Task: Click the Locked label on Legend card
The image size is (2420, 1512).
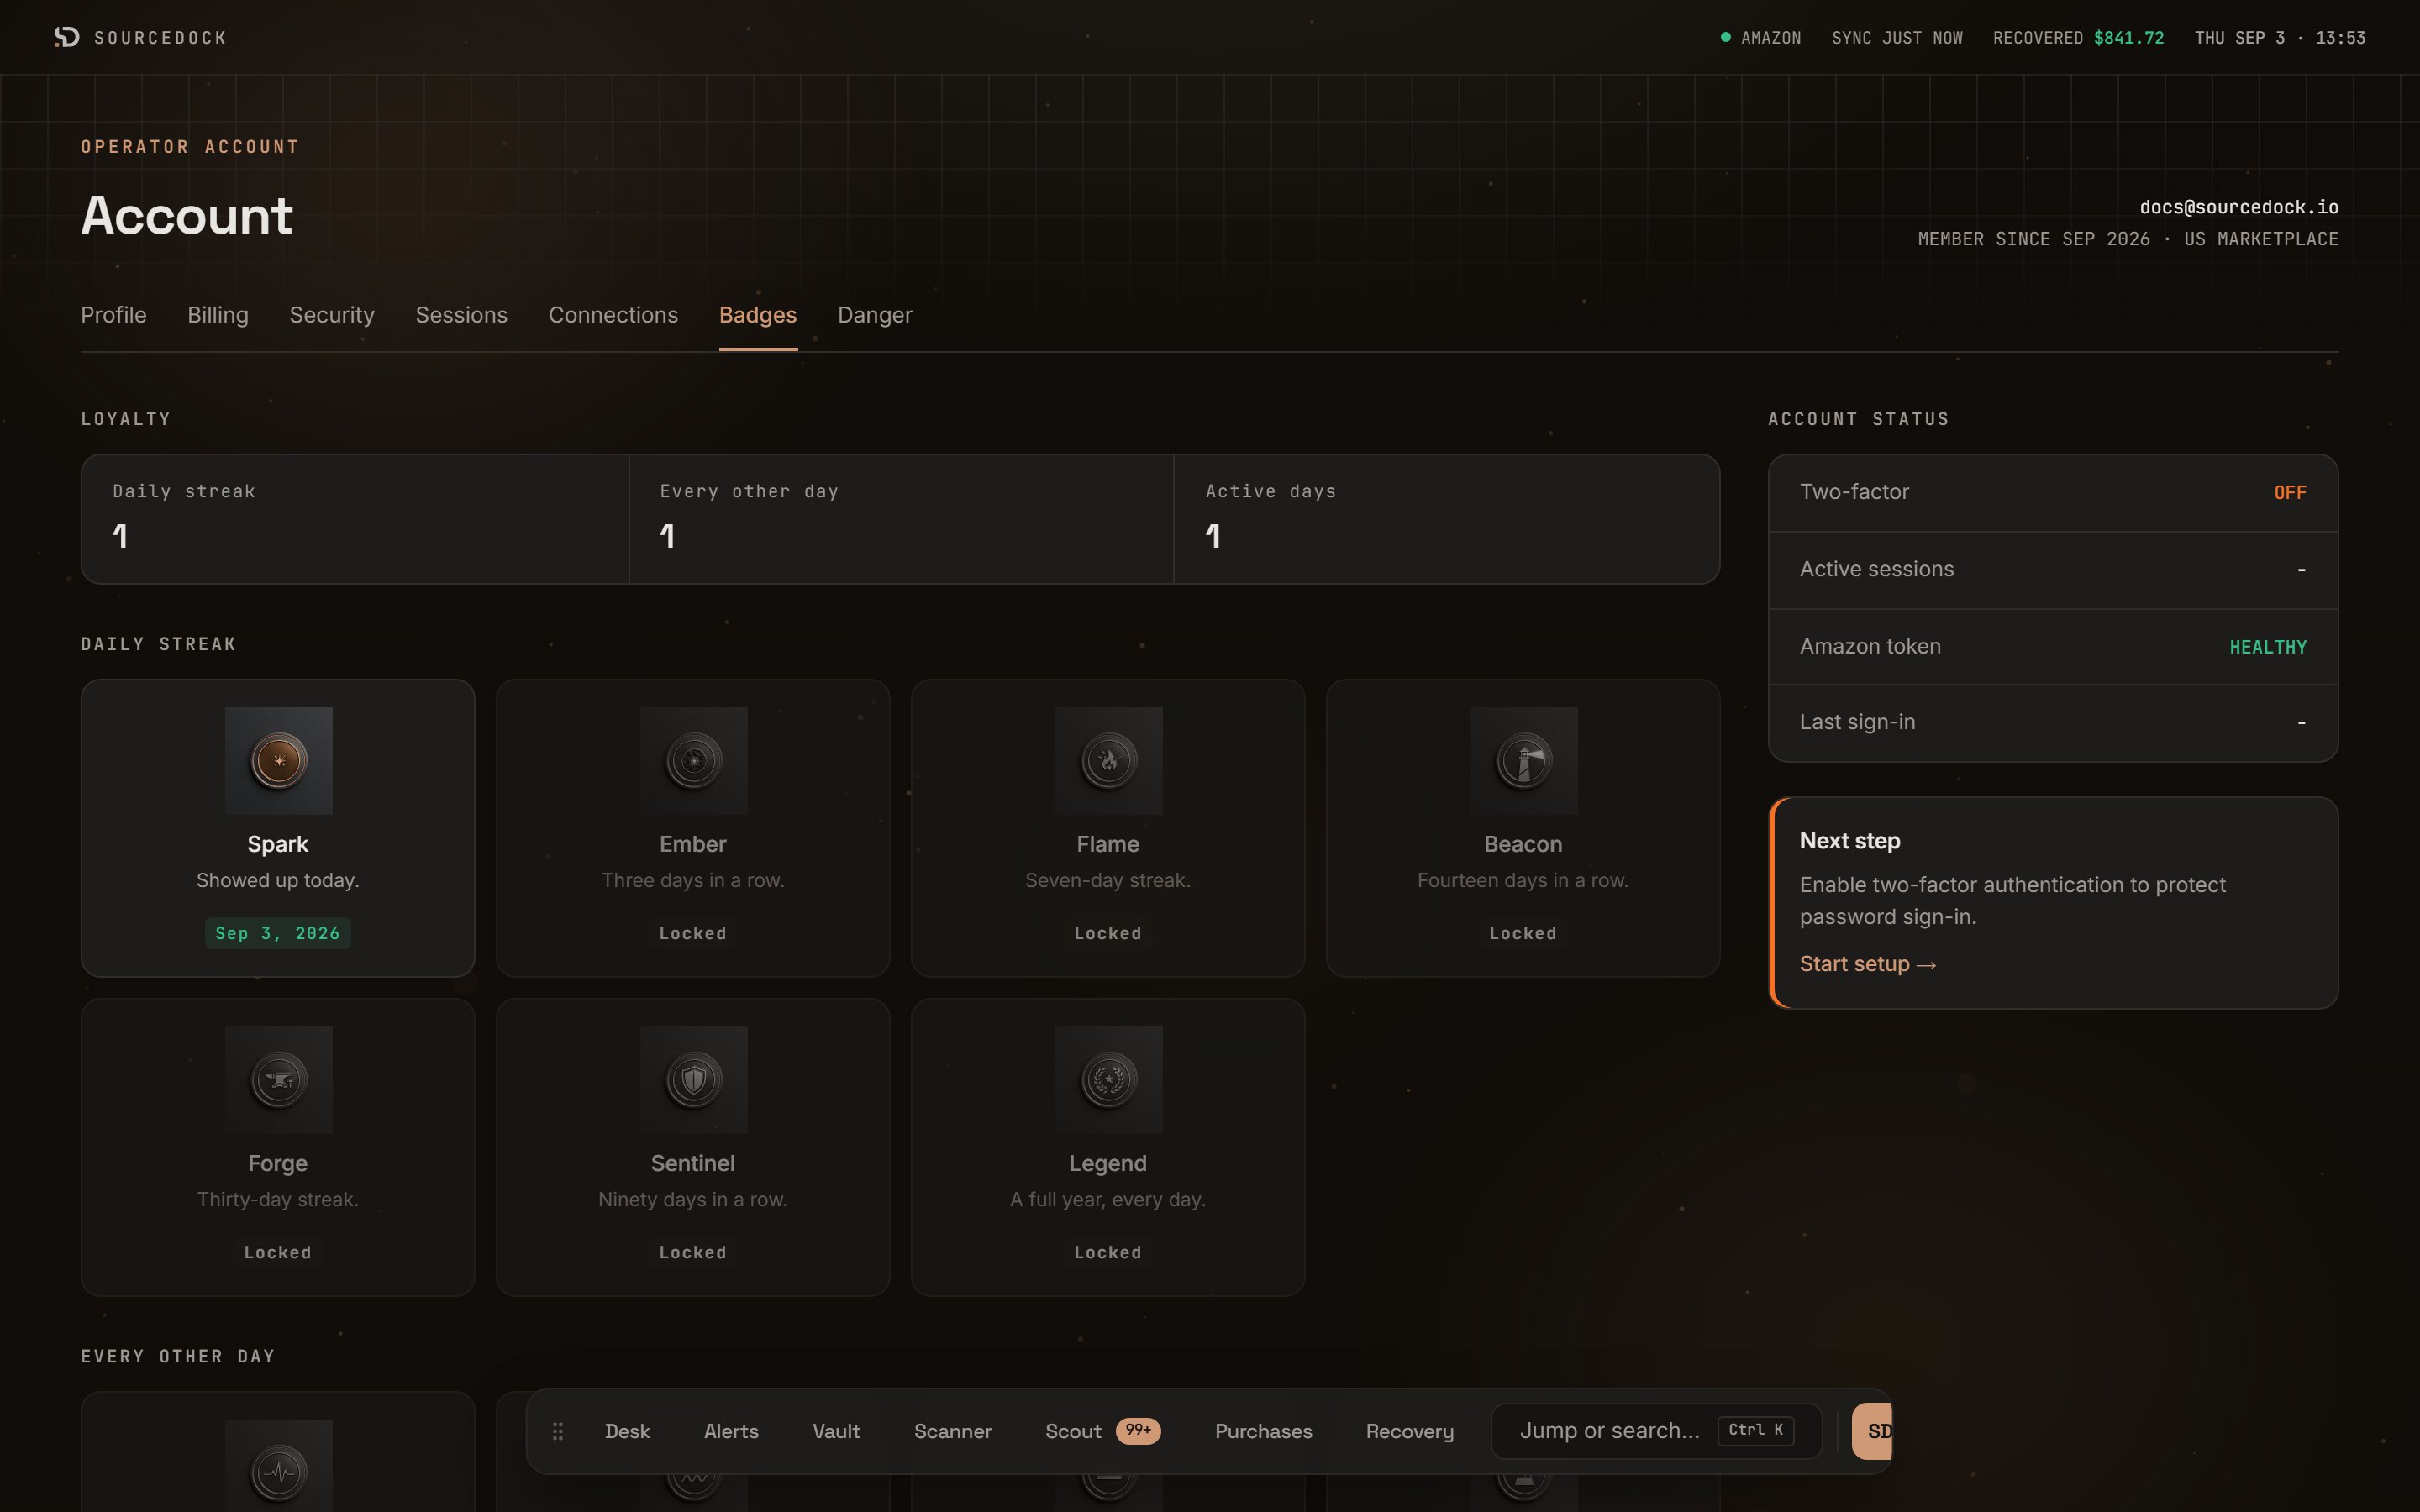Action: (x=1108, y=1252)
